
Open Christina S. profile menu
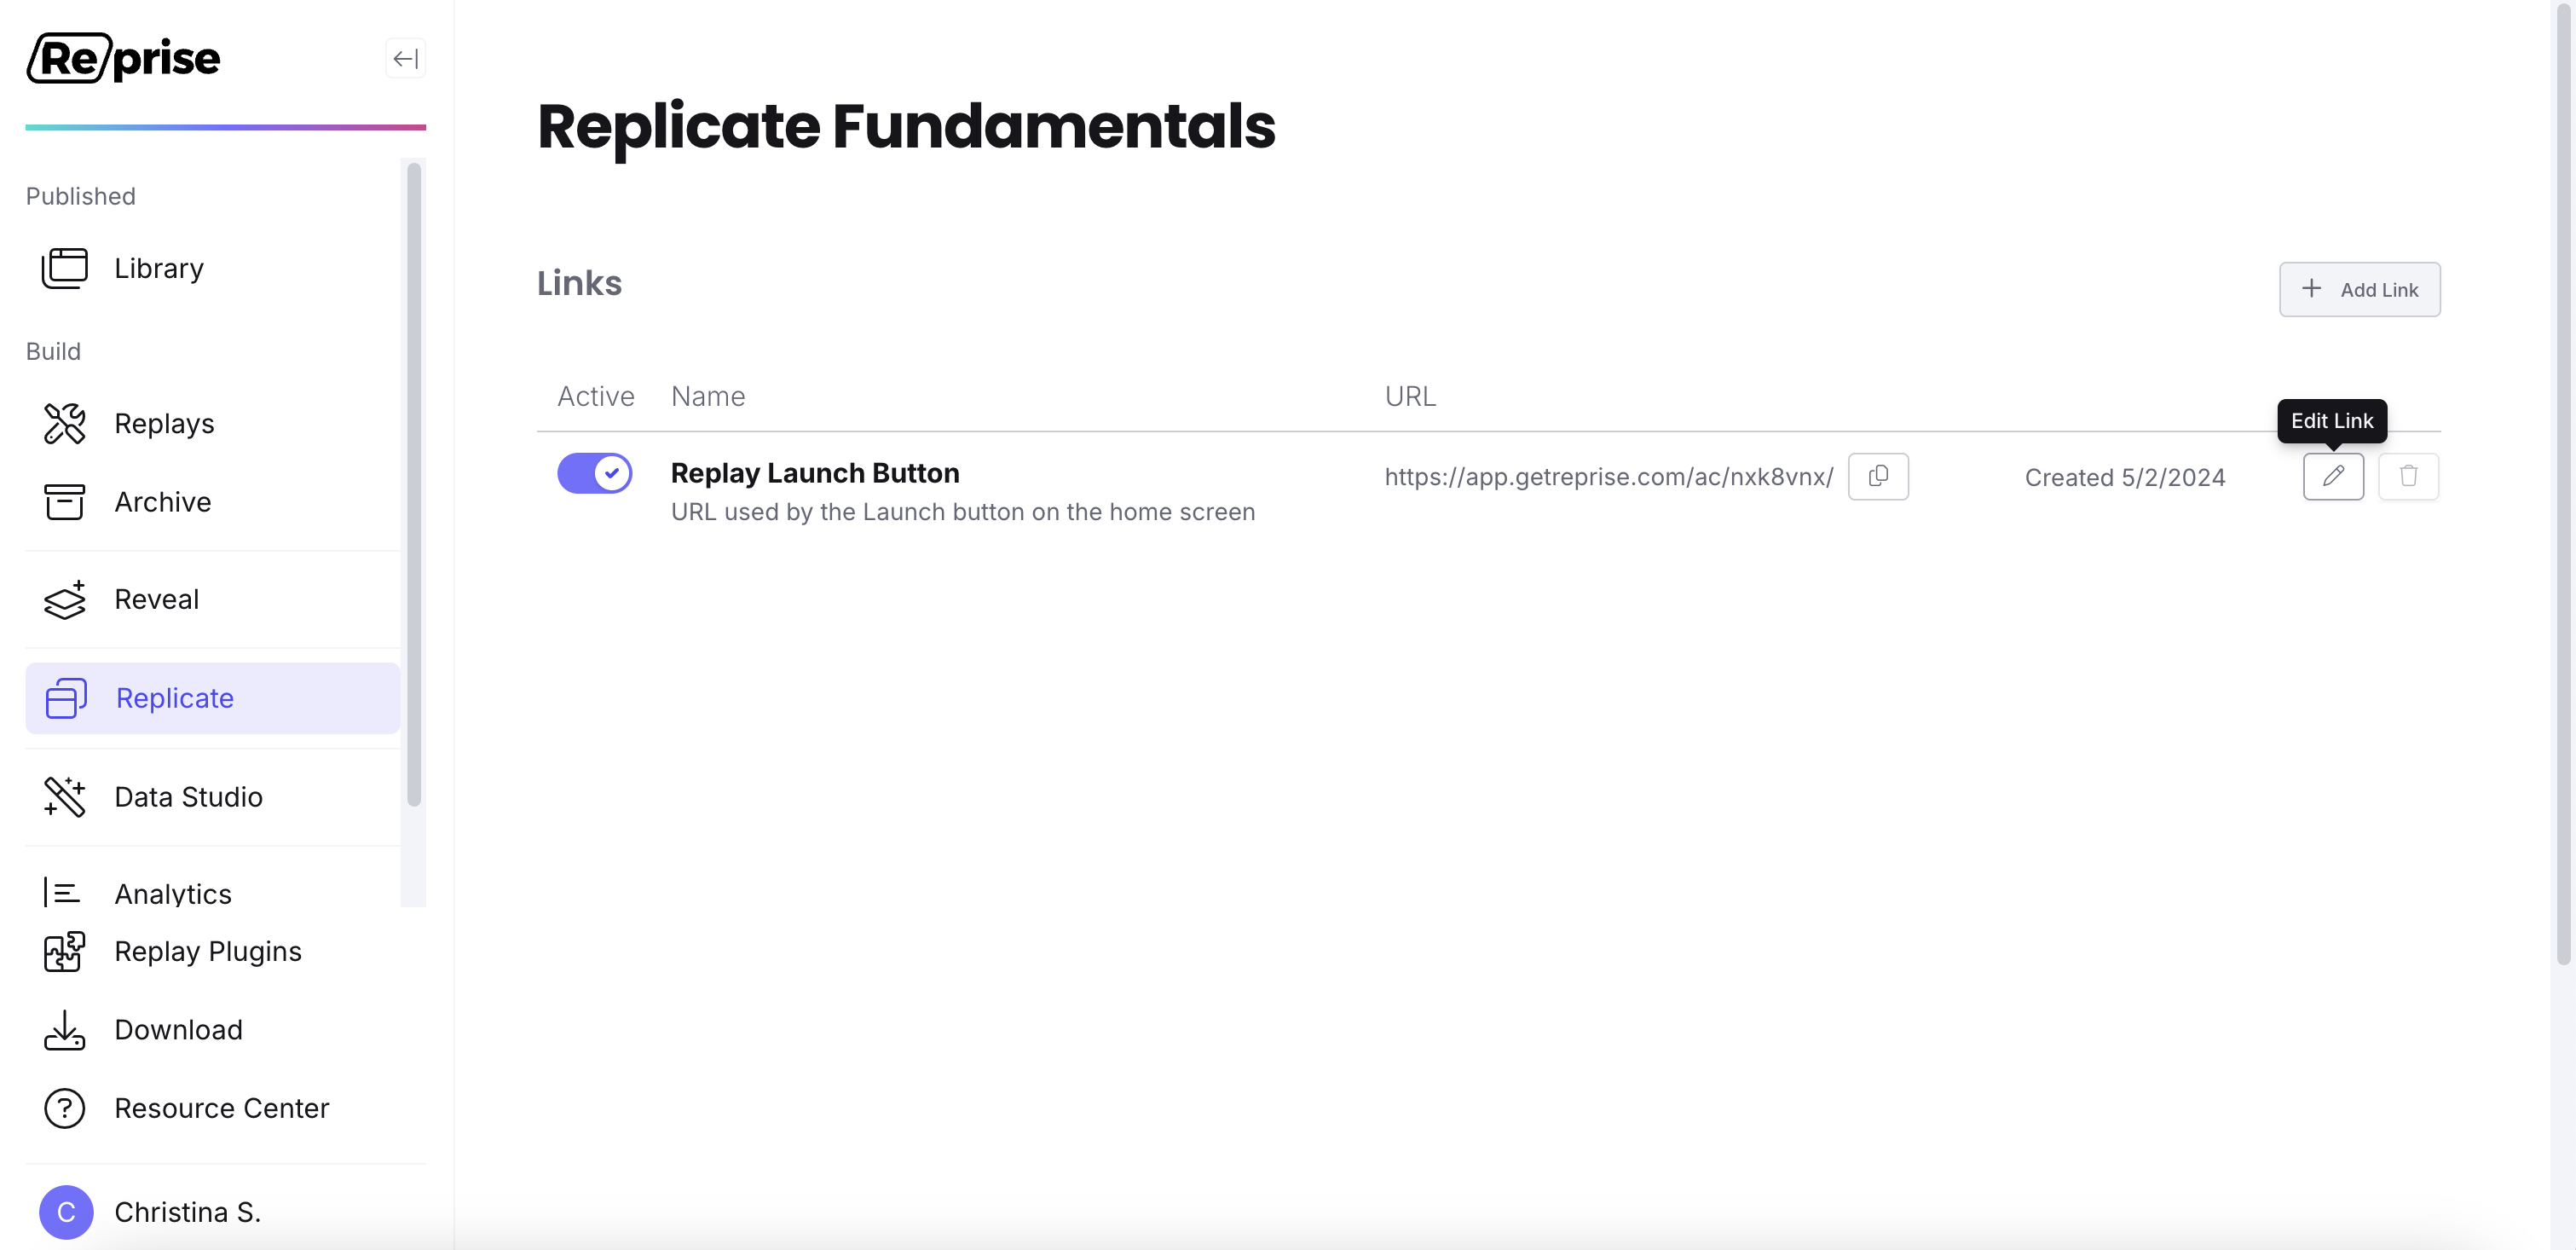213,1212
